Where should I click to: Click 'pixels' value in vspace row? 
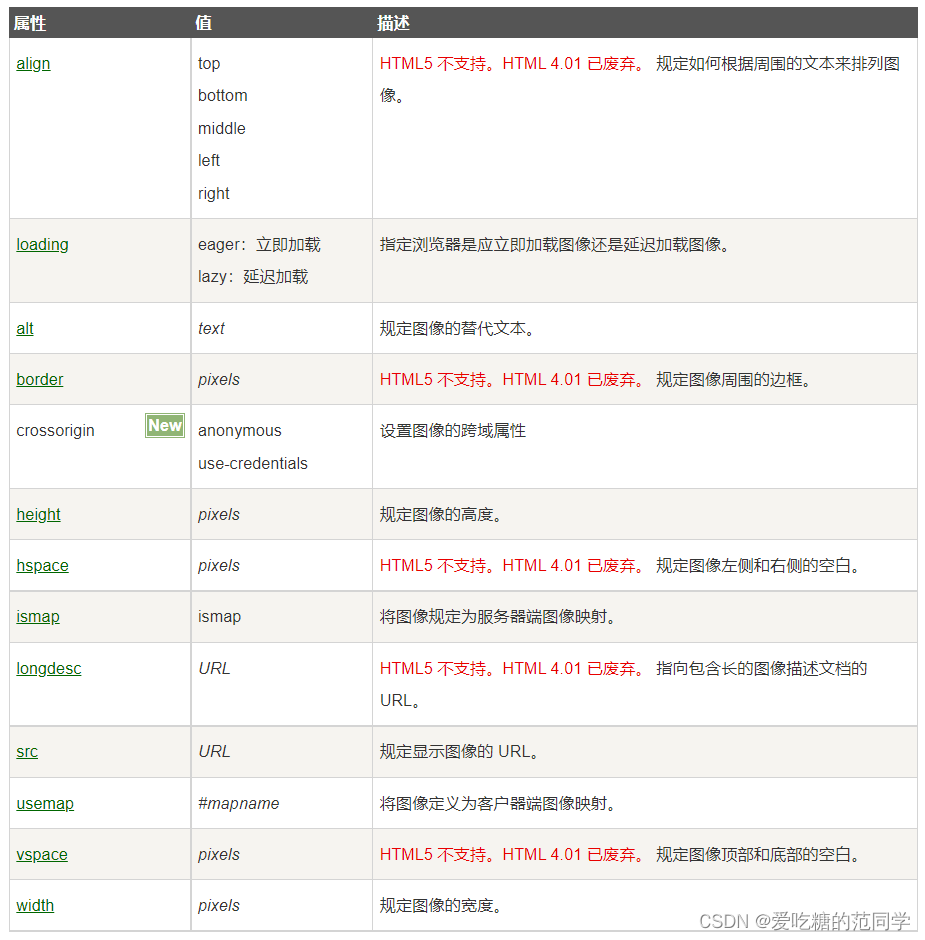coord(219,854)
